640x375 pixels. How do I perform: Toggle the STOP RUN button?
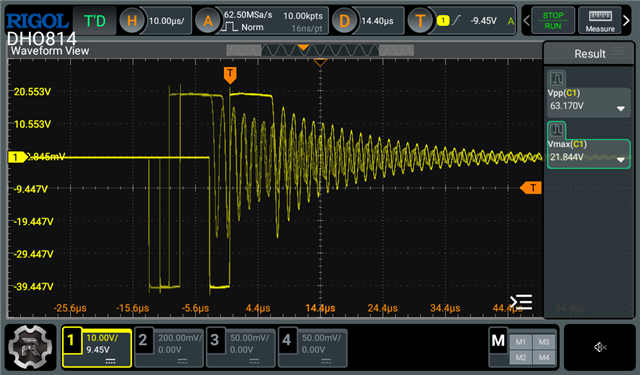click(x=553, y=20)
